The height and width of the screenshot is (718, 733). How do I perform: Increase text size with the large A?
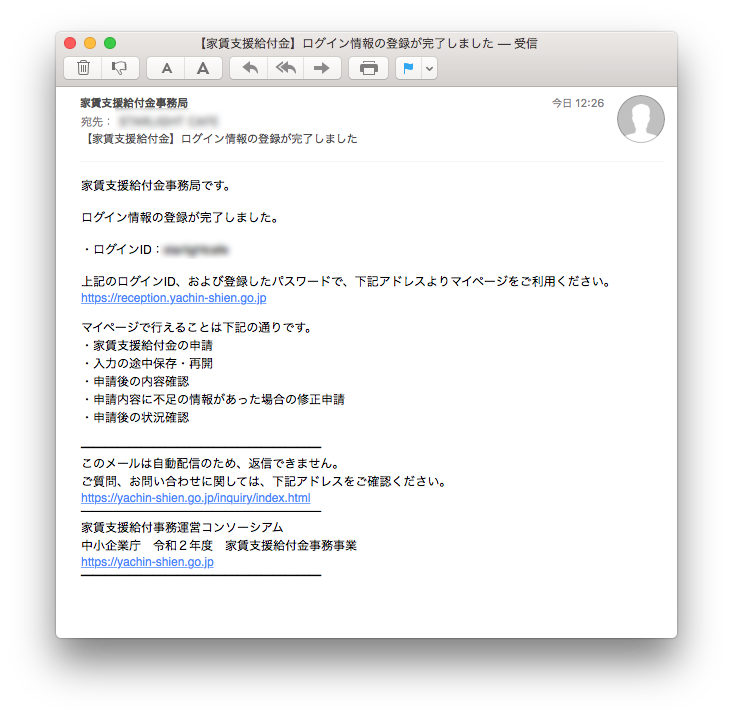click(202, 68)
